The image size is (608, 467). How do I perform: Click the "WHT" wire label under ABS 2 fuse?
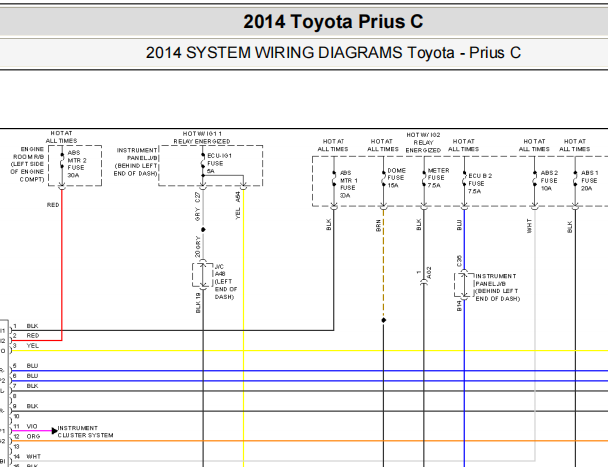(x=529, y=226)
